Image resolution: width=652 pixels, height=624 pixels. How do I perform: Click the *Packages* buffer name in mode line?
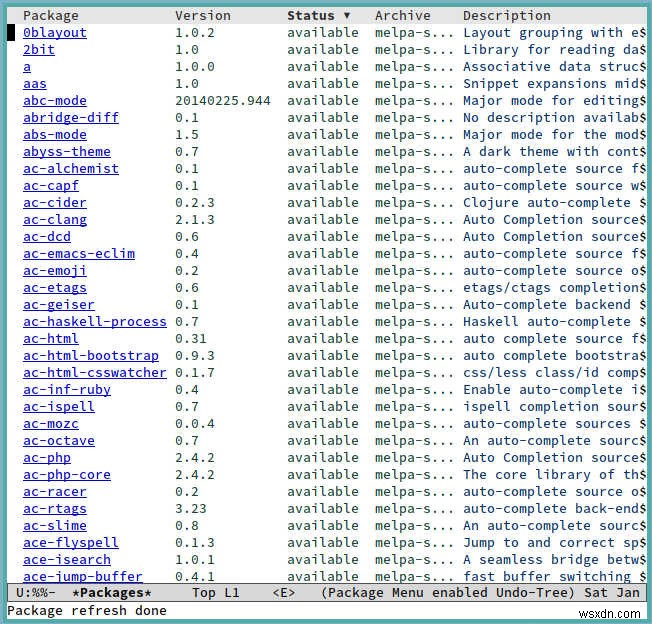(112, 593)
